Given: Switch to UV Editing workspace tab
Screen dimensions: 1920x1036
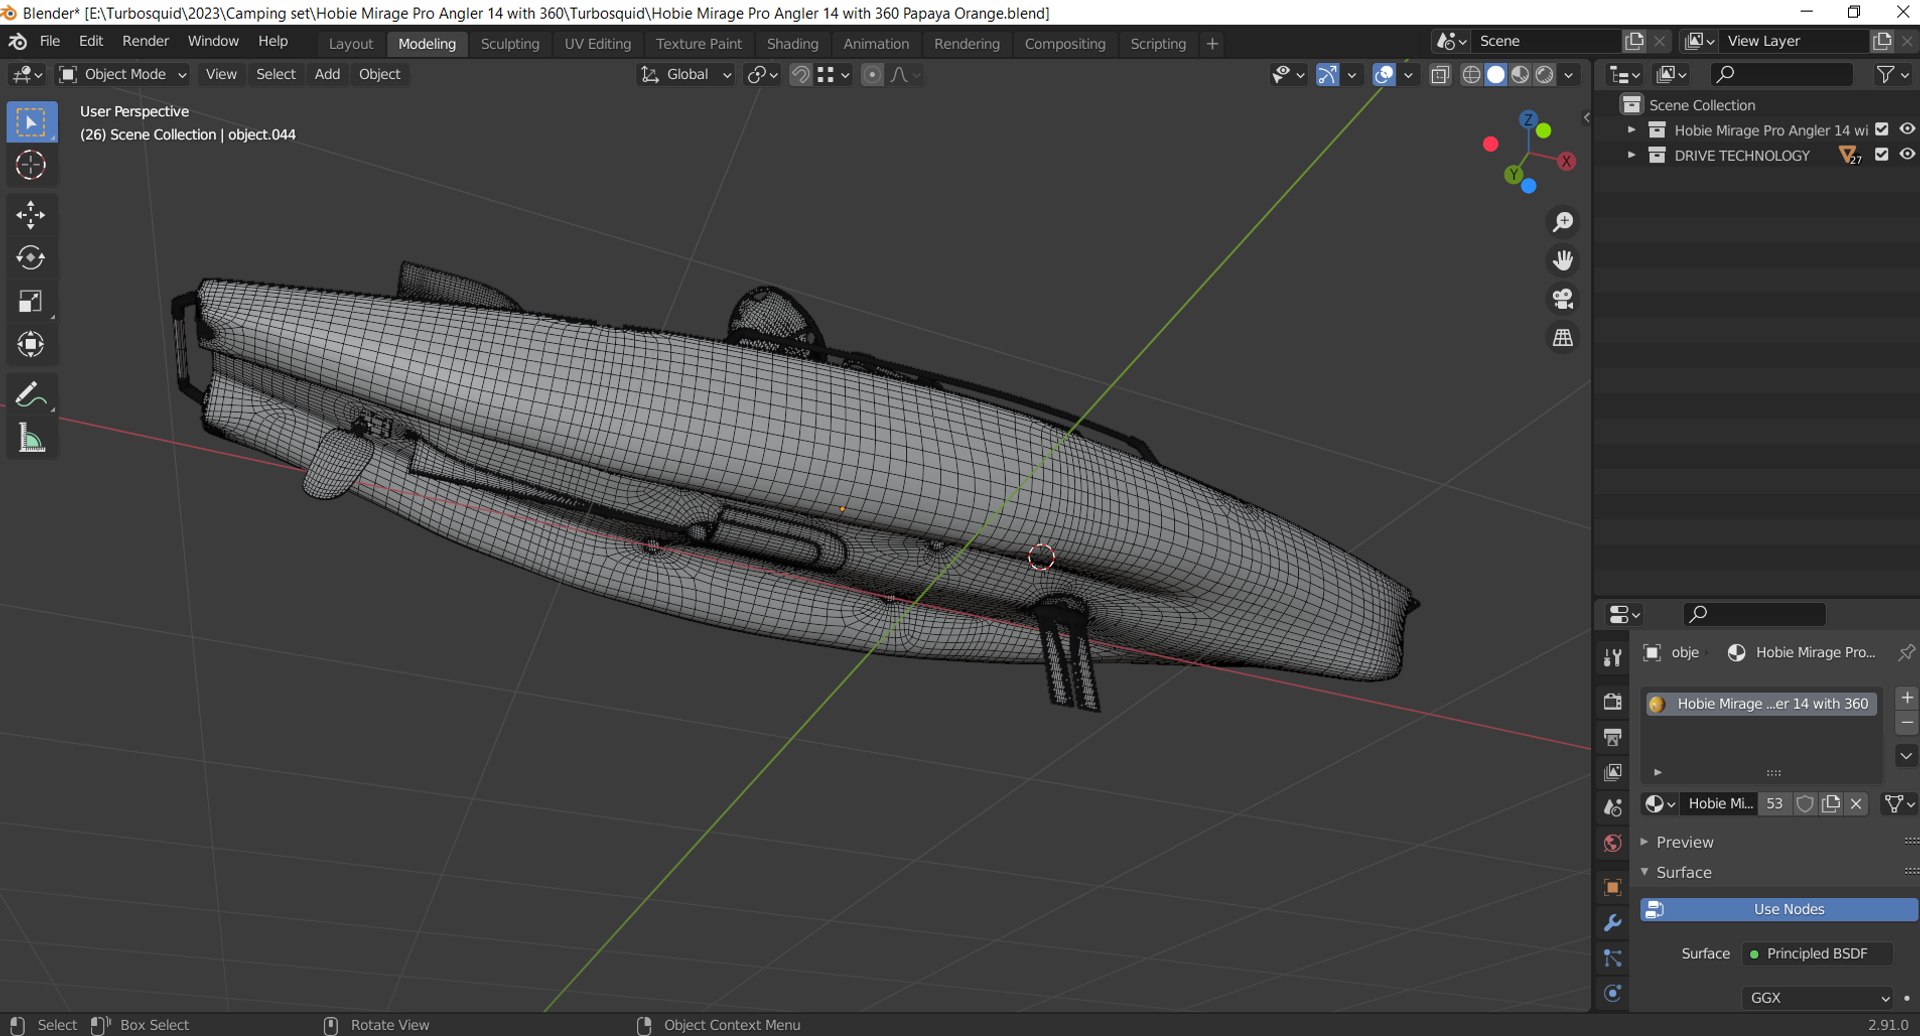Looking at the screenshot, I should coord(597,44).
